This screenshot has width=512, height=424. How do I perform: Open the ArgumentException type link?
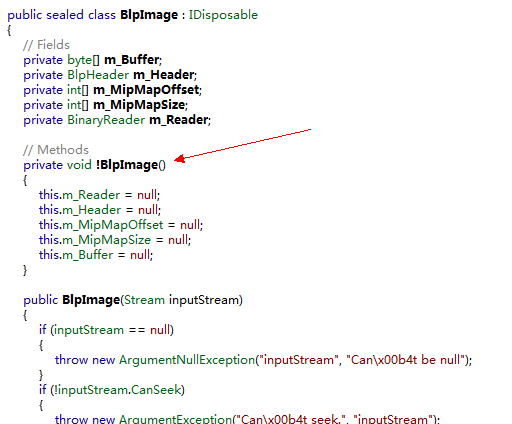(175, 419)
